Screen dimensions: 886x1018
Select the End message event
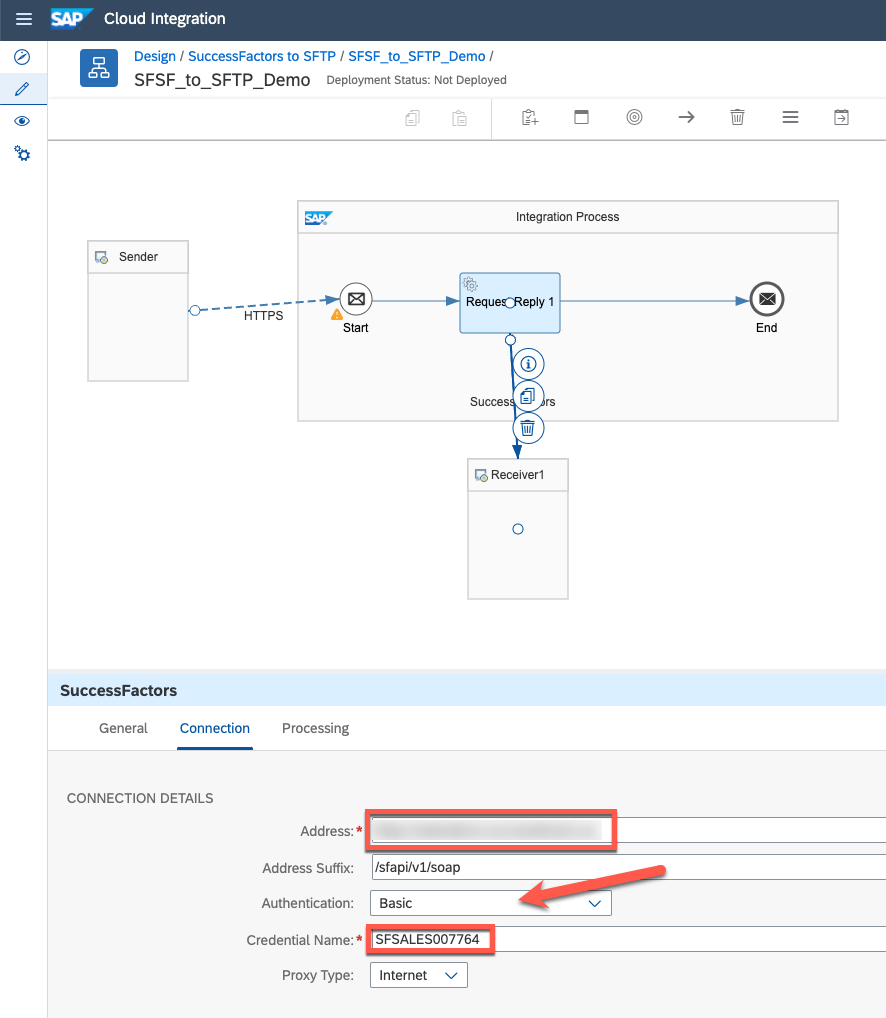click(767, 299)
